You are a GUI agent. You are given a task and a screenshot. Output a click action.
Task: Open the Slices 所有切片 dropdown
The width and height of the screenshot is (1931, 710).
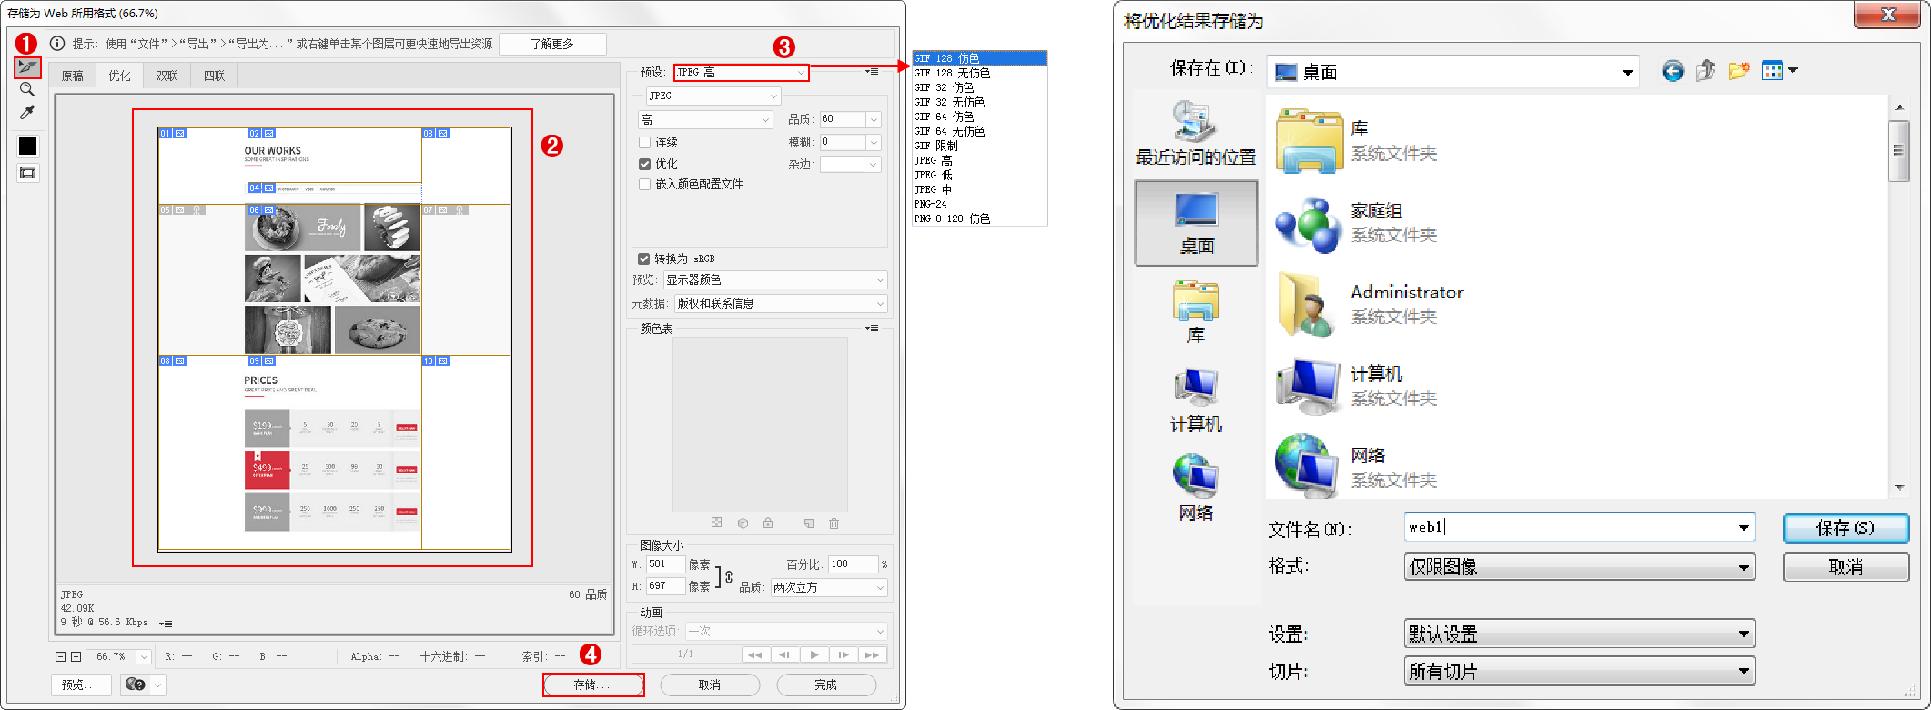click(1579, 672)
